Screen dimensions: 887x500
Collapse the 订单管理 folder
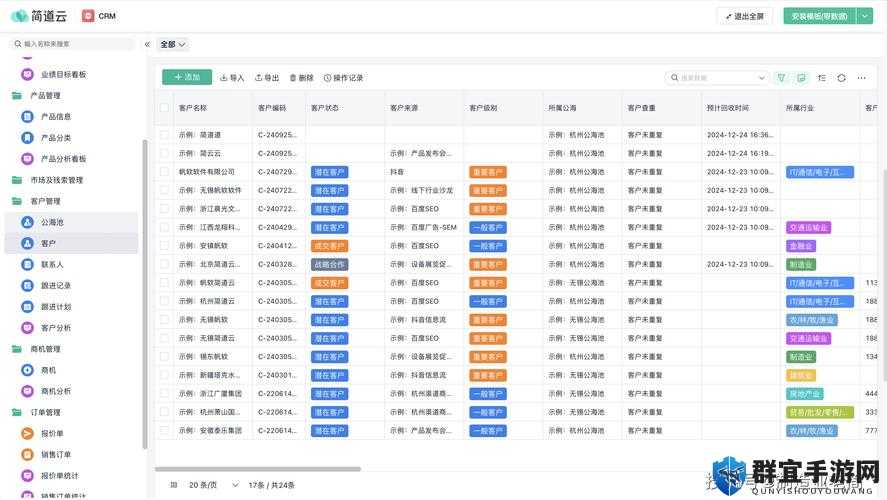pyautogui.click(x=17, y=412)
